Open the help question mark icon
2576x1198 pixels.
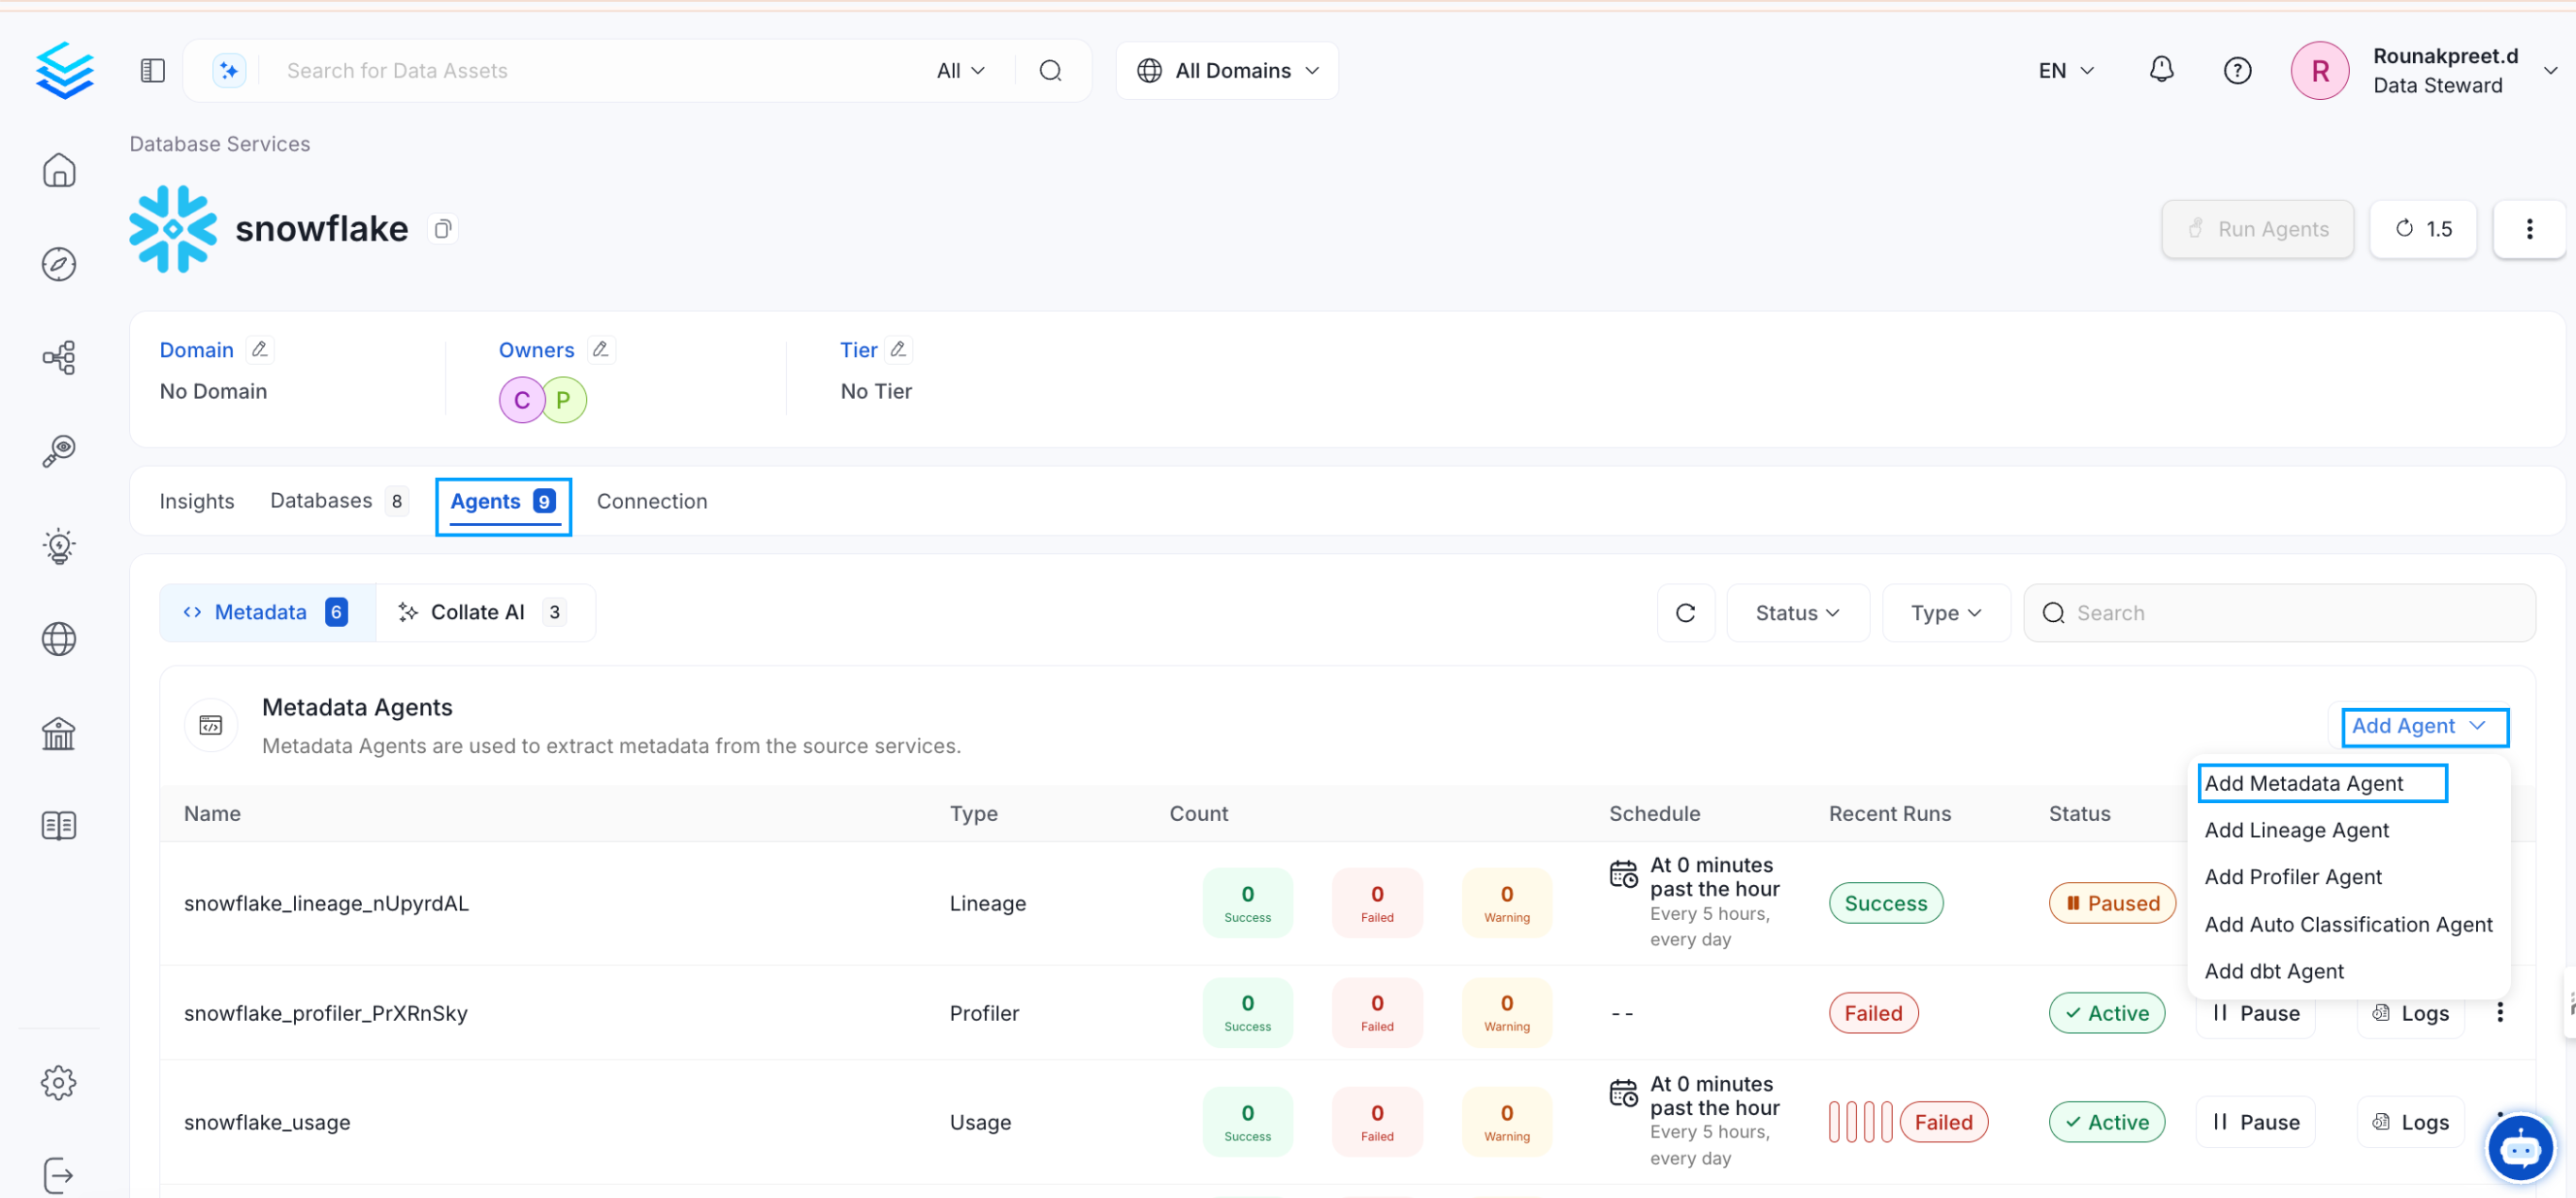[2237, 70]
